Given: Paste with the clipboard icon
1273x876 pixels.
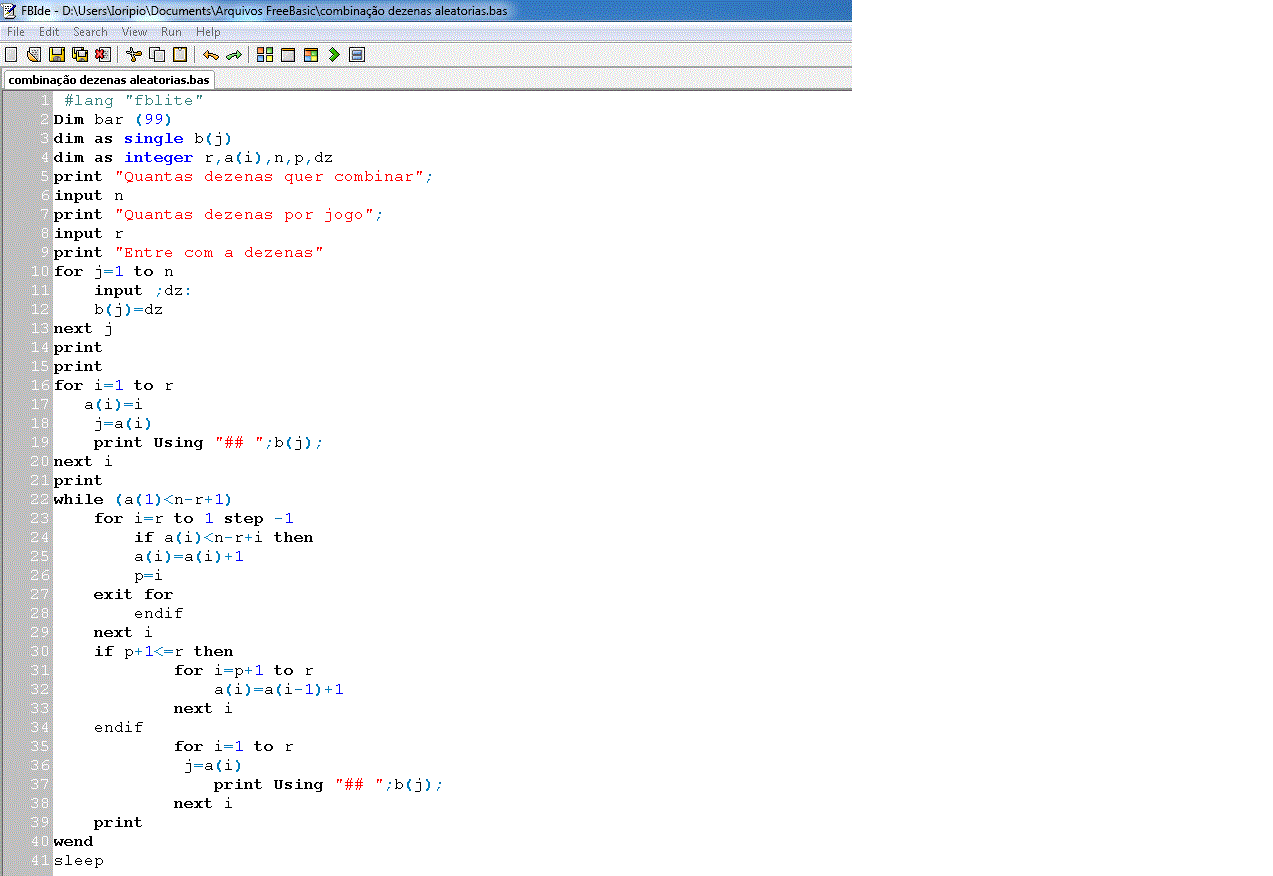Looking at the screenshot, I should (x=180, y=55).
